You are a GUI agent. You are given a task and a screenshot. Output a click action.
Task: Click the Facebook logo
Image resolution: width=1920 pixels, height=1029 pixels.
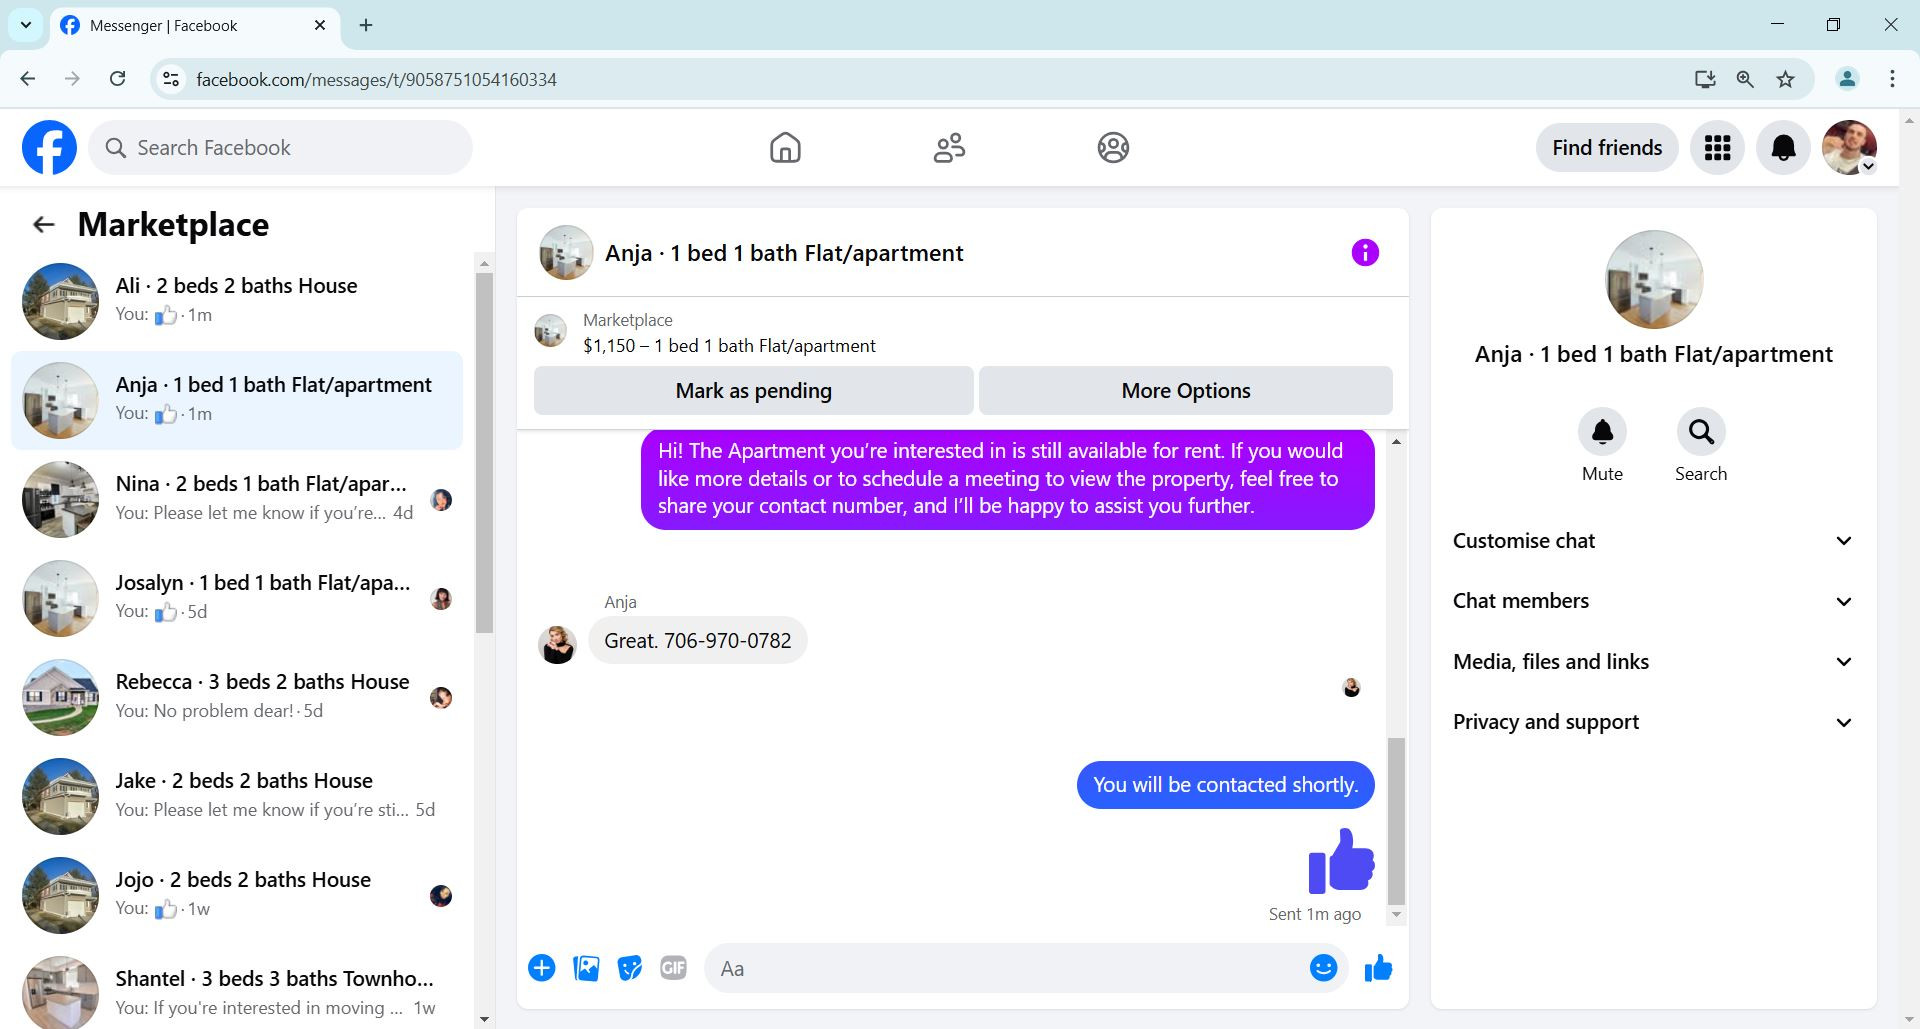[49, 148]
